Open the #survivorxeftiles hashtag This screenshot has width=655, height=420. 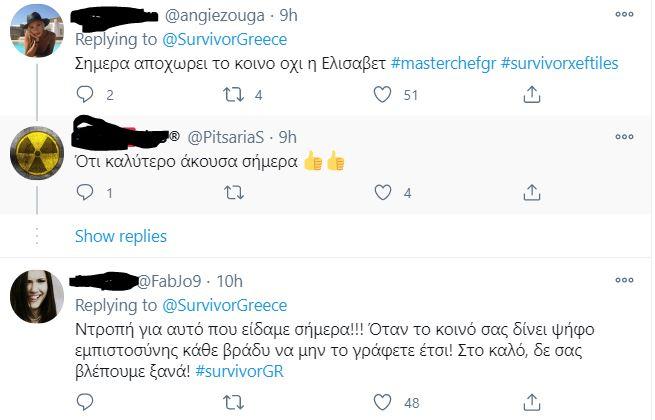559,64
